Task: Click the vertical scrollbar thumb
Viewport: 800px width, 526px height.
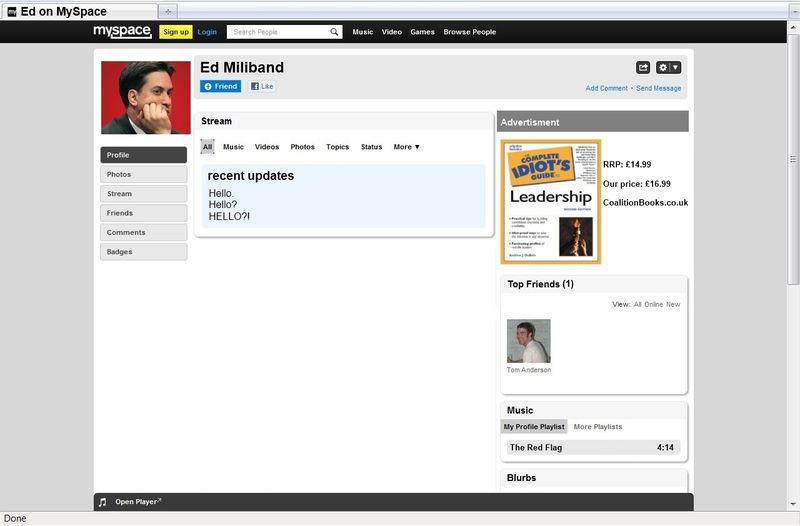Action: click(793, 159)
